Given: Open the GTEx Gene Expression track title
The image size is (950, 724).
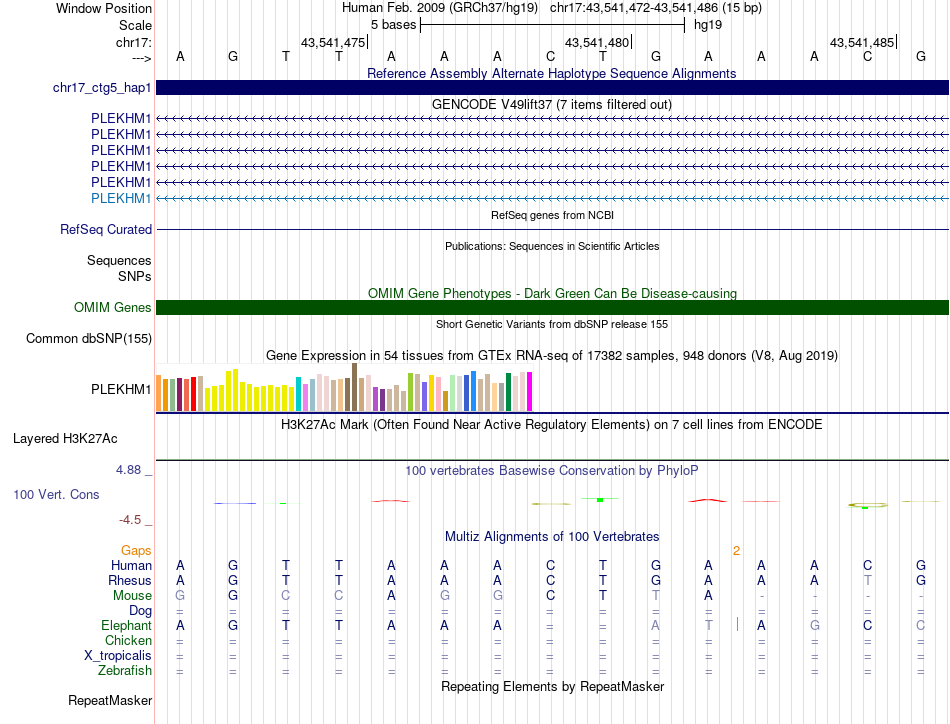Looking at the screenshot, I should (x=551, y=356).
